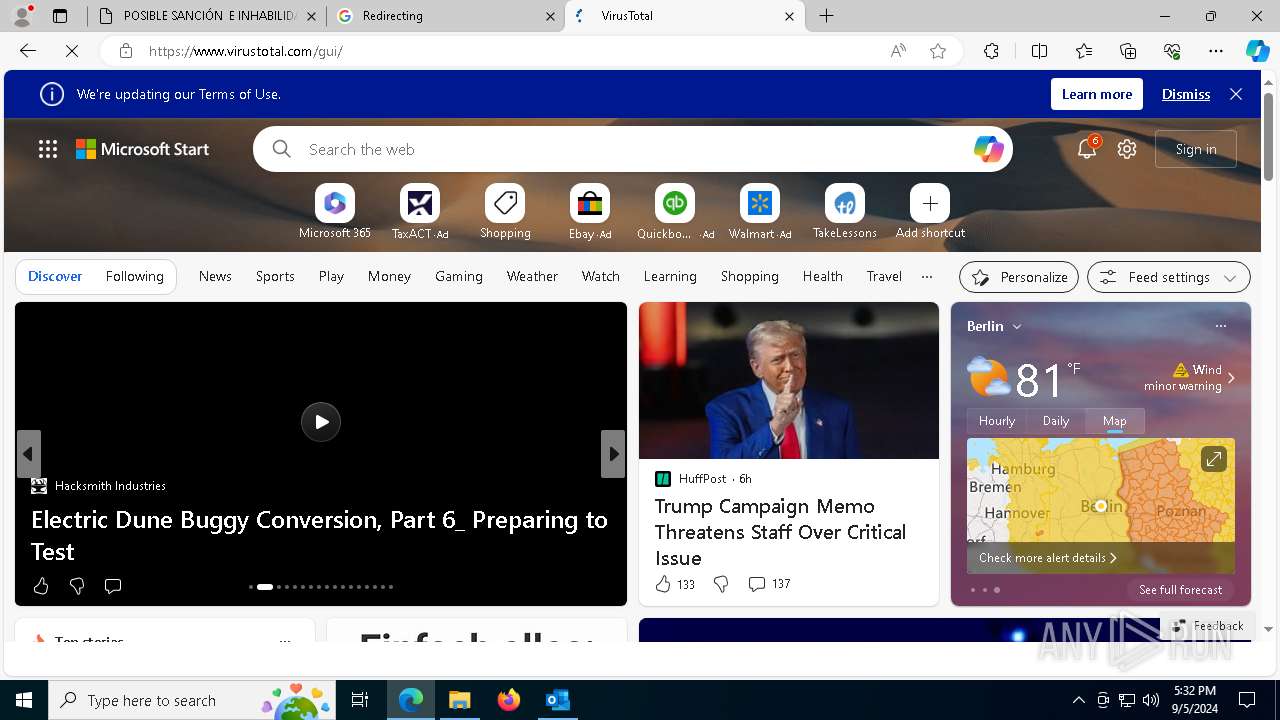Dislike the Electric Dune Buggy video
The height and width of the screenshot is (720, 1280).
(x=77, y=586)
